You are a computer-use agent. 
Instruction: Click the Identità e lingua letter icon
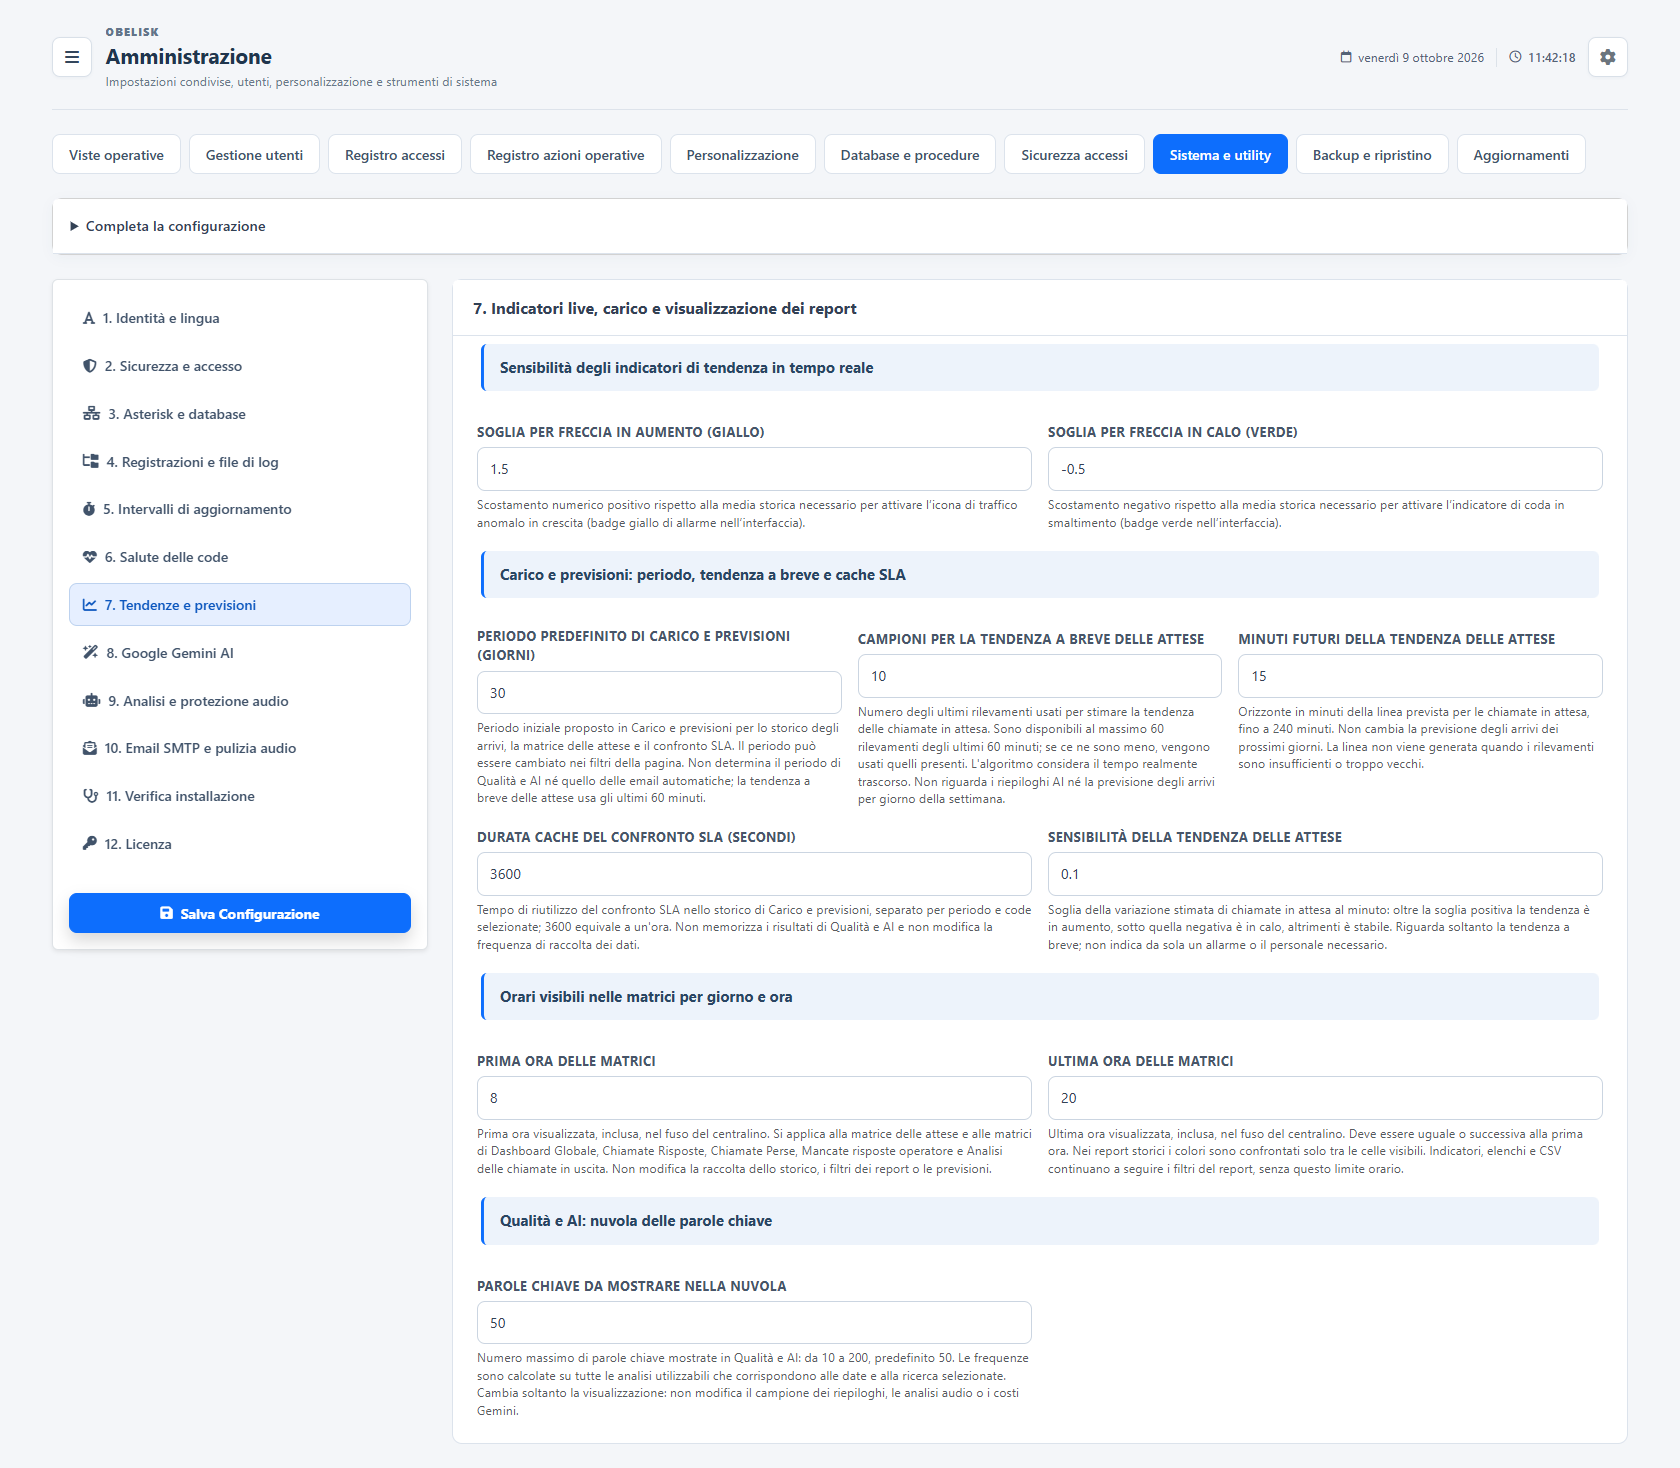(x=89, y=318)
